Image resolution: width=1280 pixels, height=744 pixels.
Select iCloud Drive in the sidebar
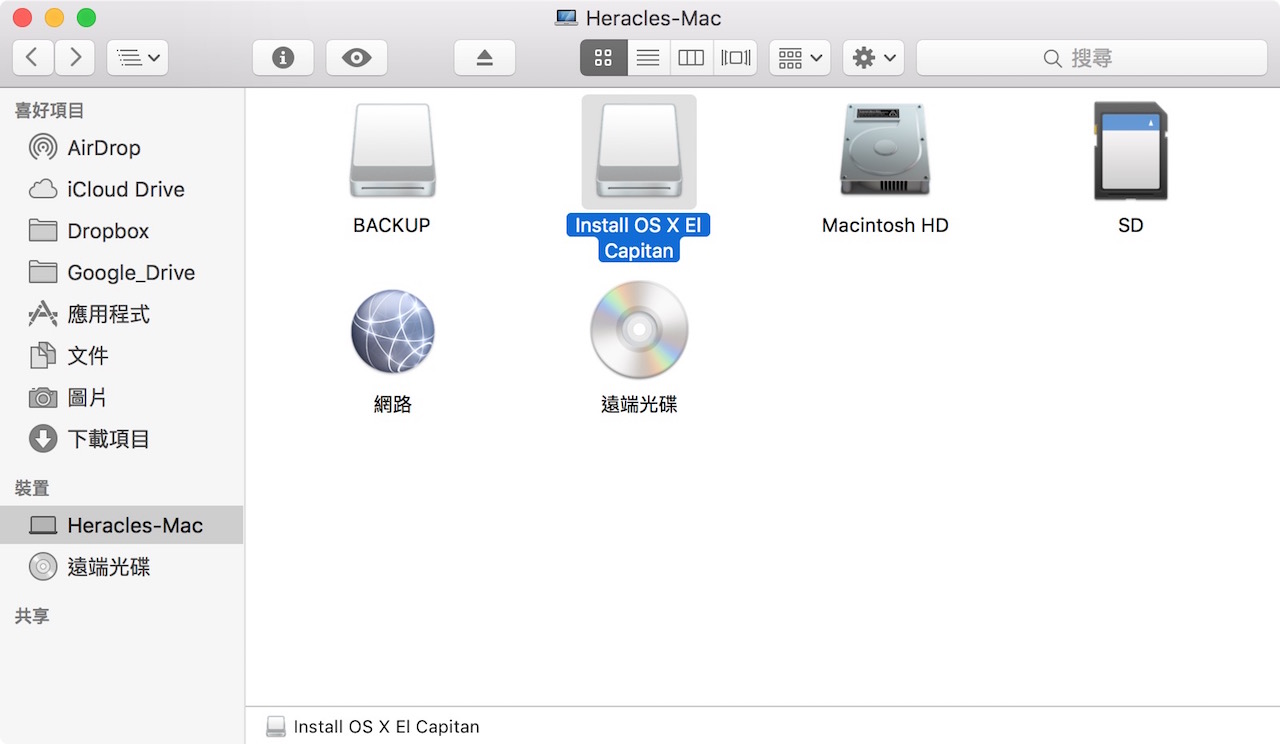tap(122, 189)
